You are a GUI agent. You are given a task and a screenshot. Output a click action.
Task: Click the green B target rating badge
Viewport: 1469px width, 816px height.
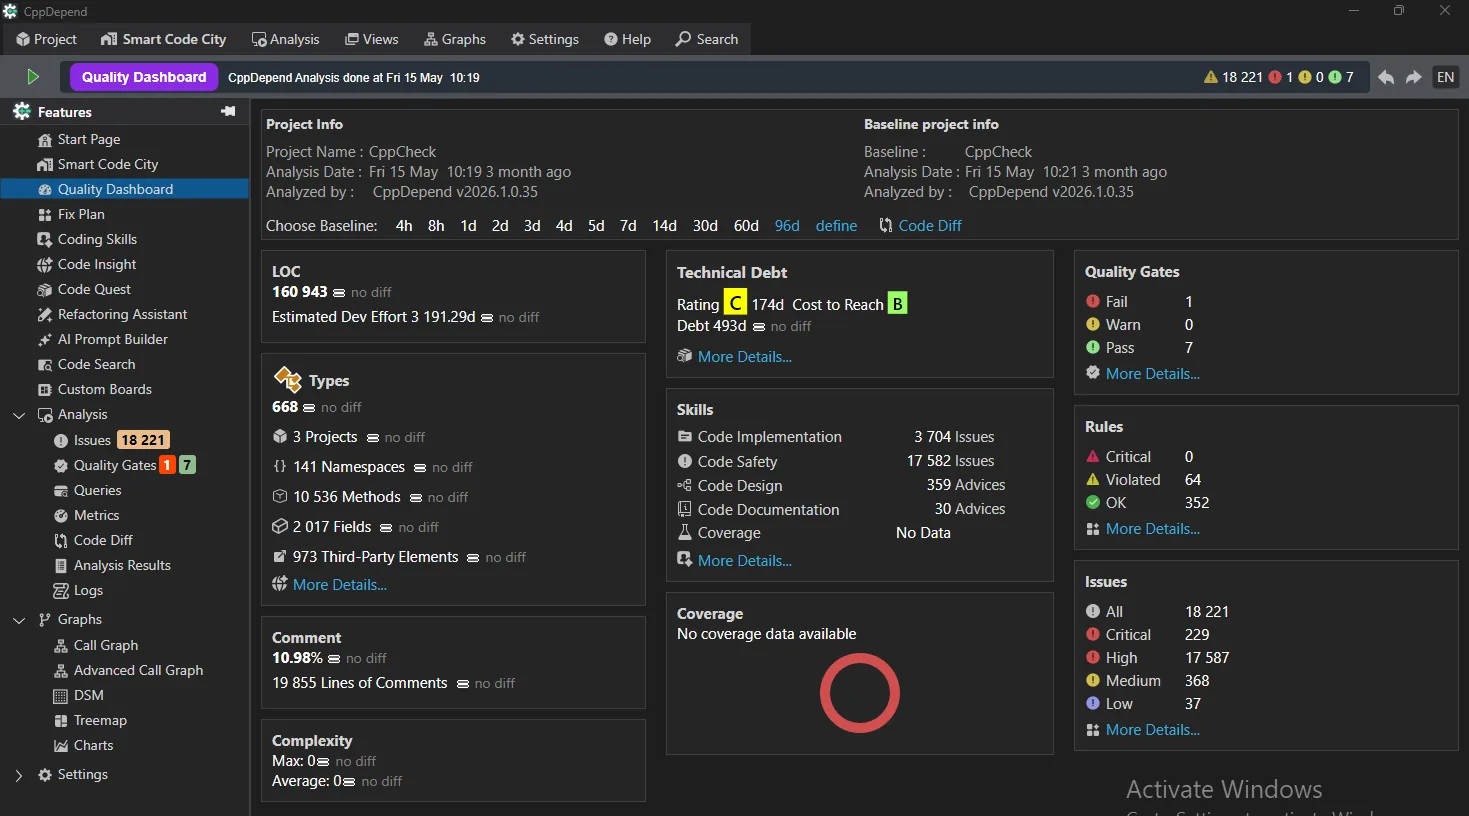click(898, 303)
